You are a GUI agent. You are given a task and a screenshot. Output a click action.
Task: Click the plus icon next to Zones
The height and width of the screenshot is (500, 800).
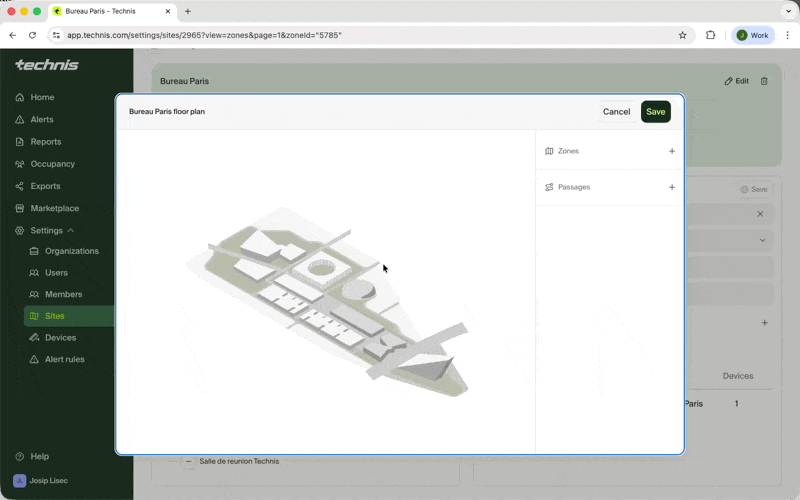point(671,151)
